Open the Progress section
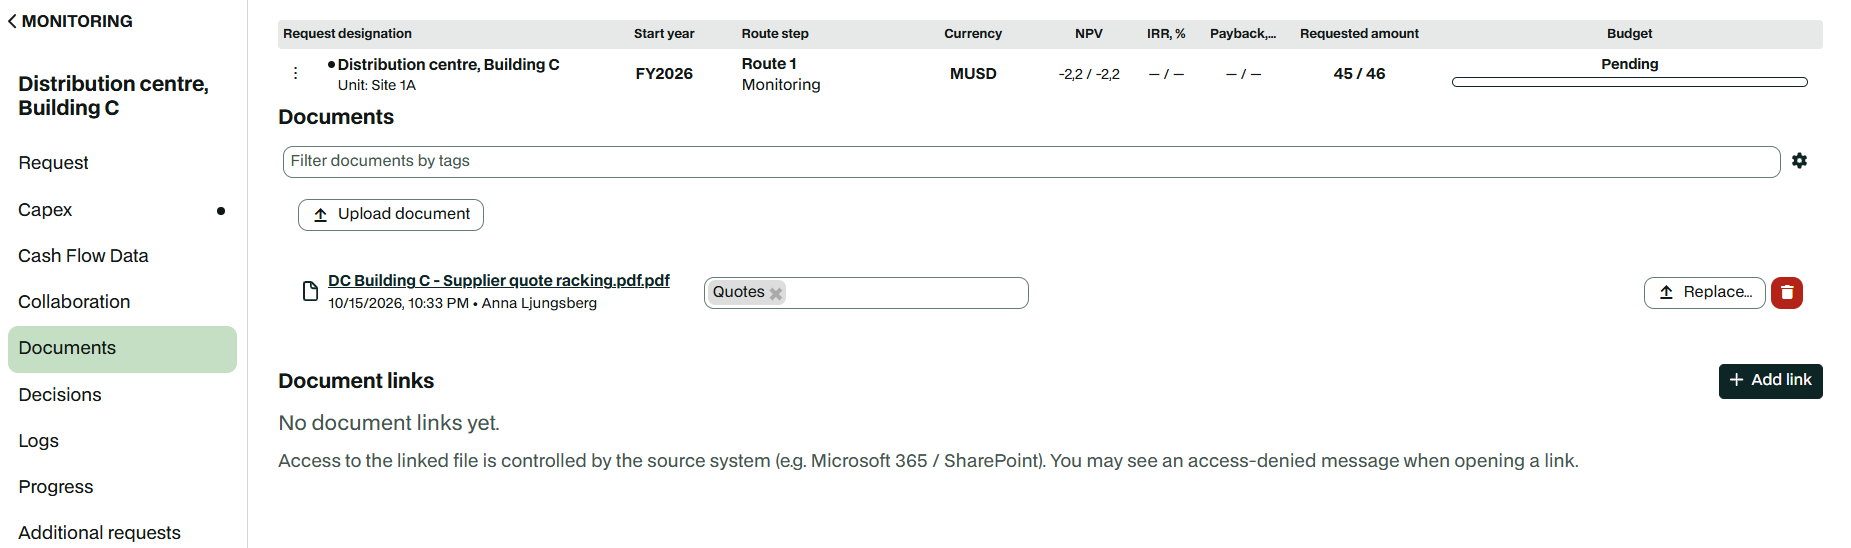 pyautogui.click(x=56, y=487)
